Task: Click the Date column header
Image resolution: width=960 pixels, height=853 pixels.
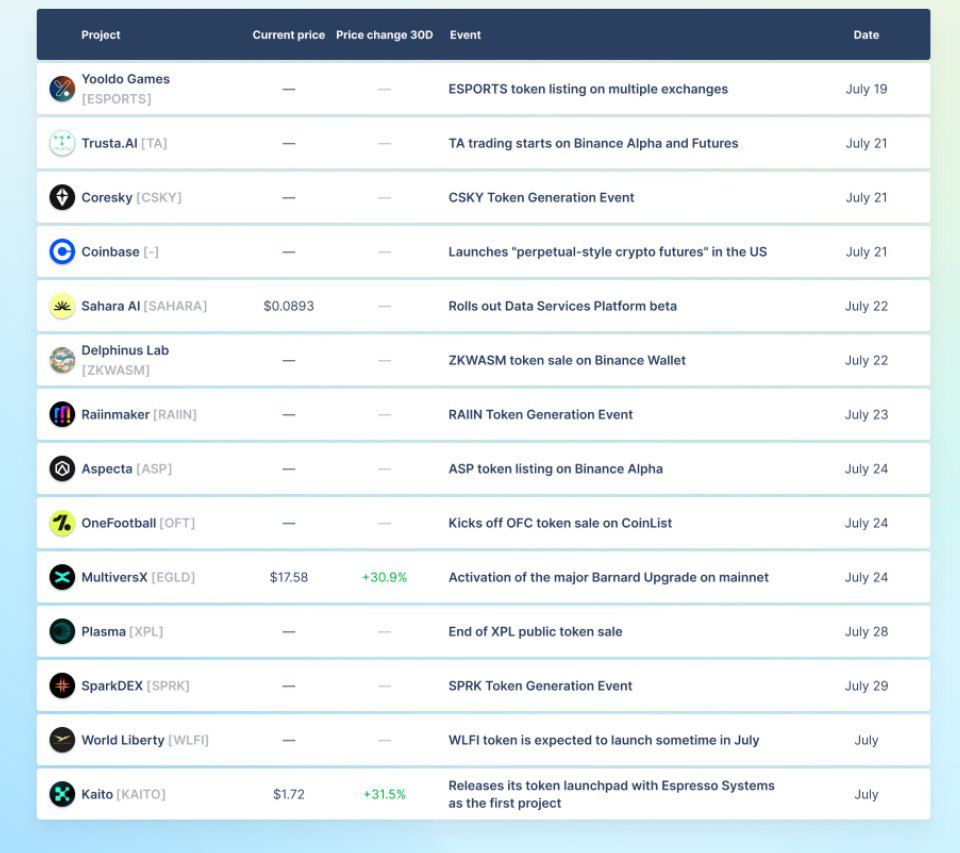Action: tap(866, 35)
